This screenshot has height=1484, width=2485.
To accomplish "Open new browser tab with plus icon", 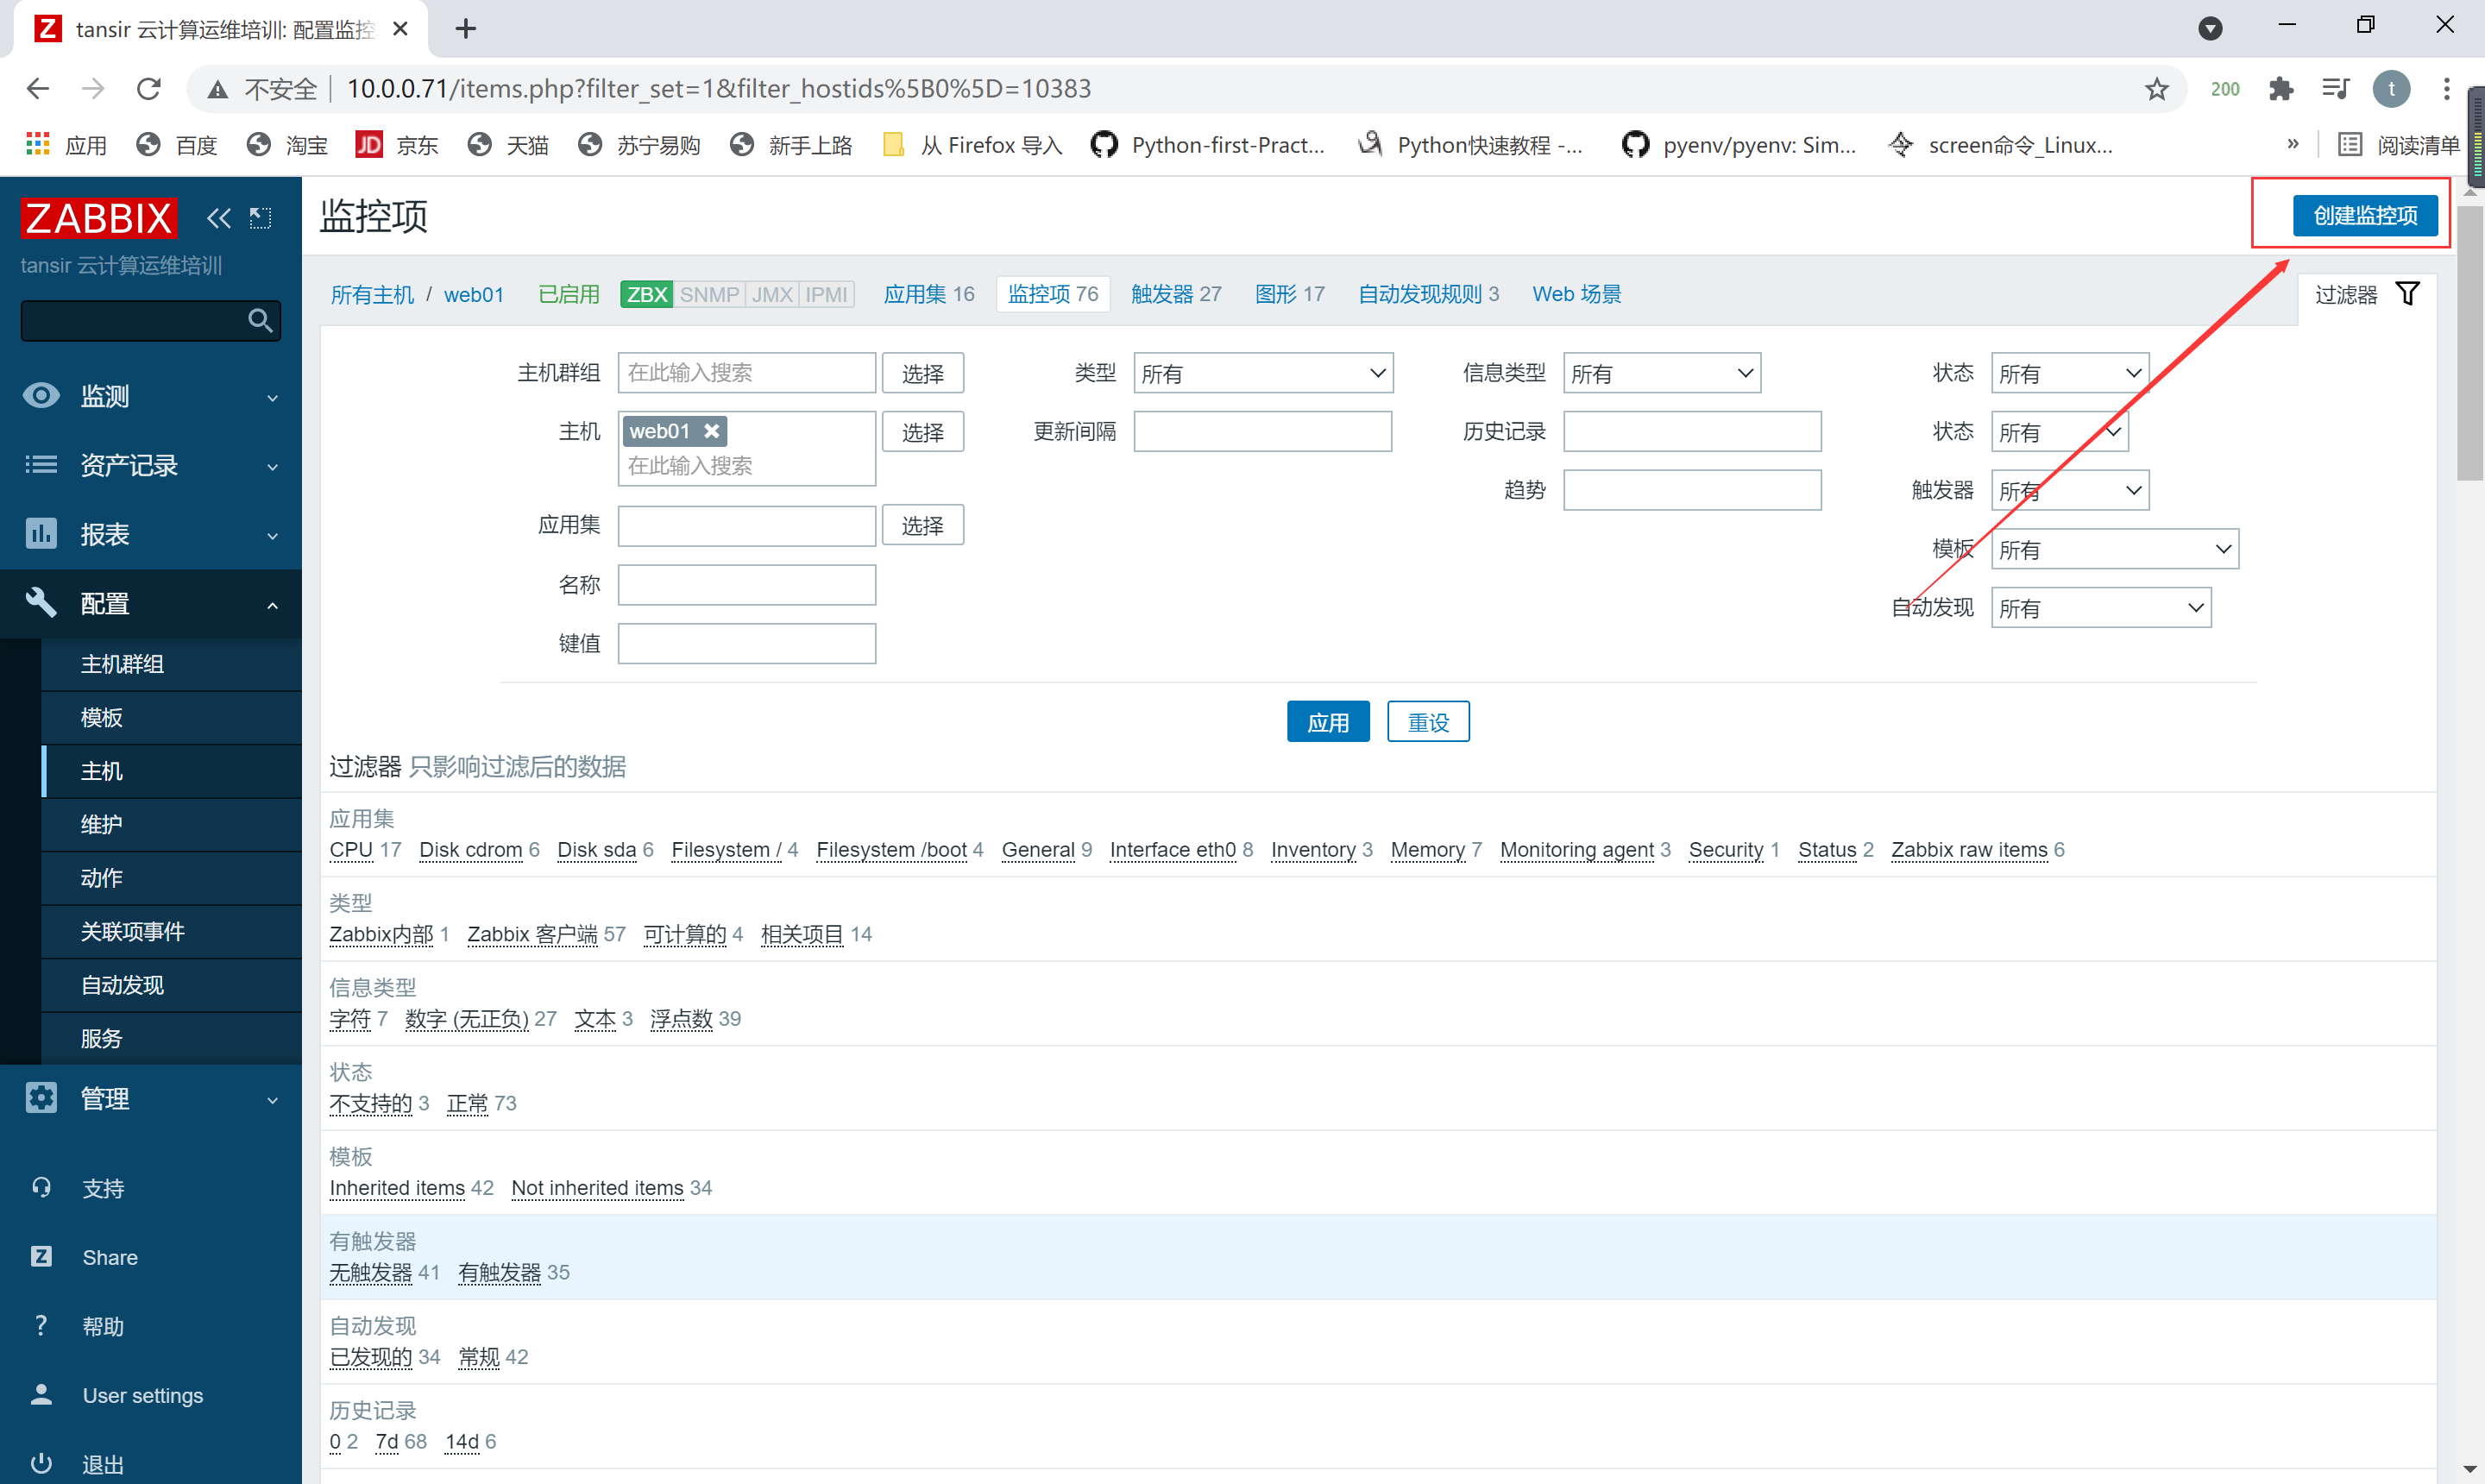I will click(466, 29).
